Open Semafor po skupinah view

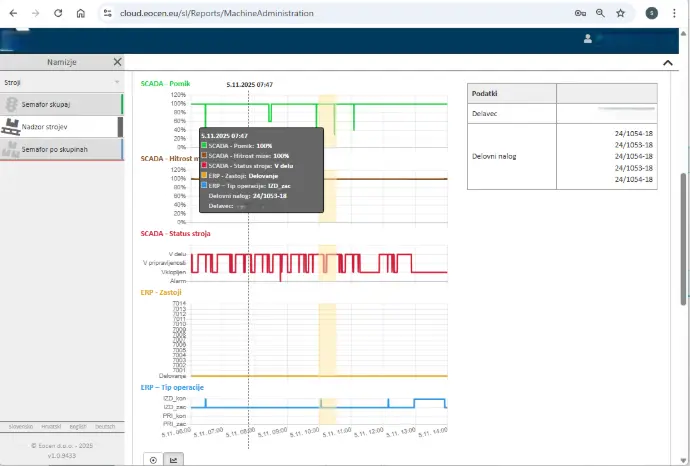62,149
